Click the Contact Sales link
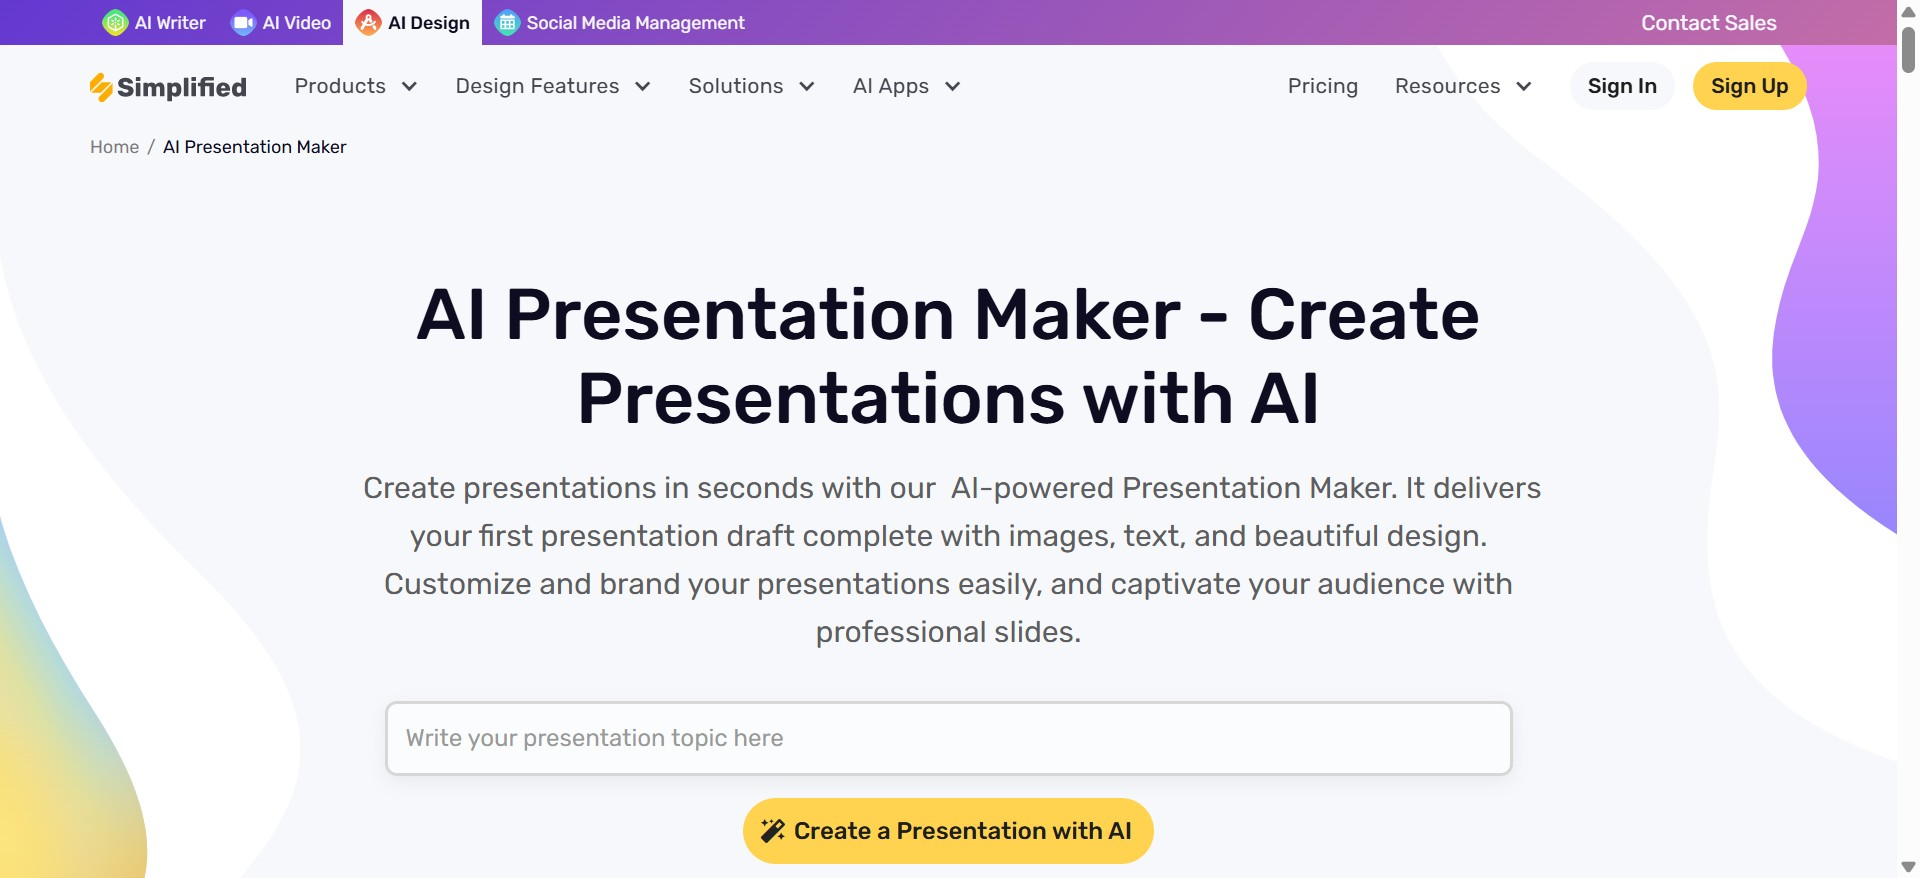 click(1709, 23)
